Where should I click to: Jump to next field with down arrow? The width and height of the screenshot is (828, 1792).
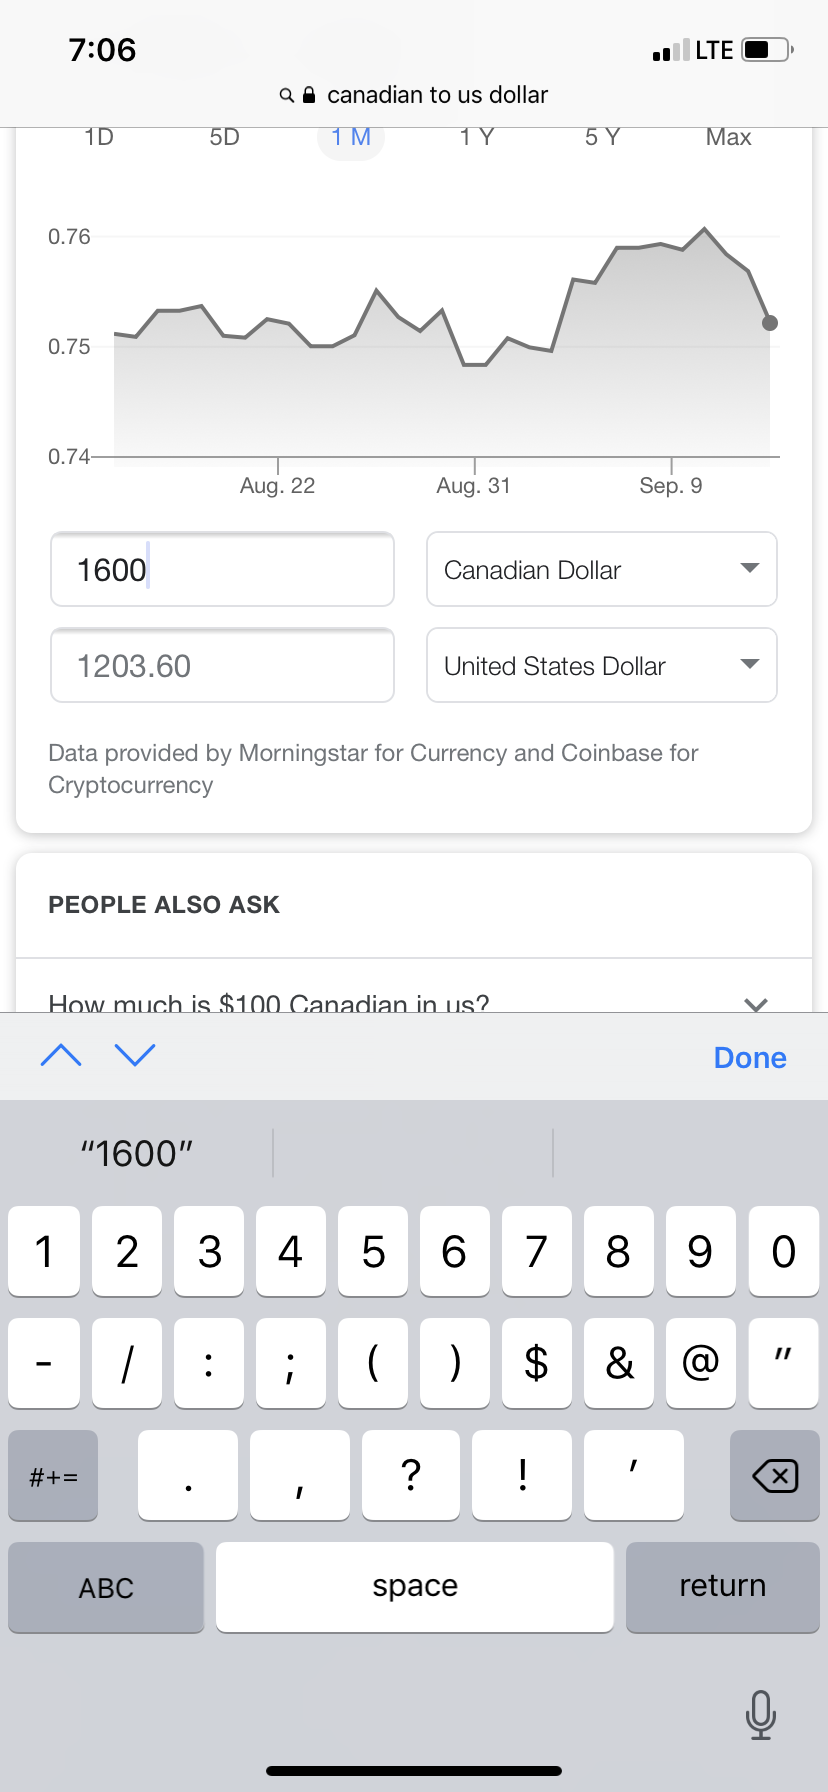tap(135, 1055)
